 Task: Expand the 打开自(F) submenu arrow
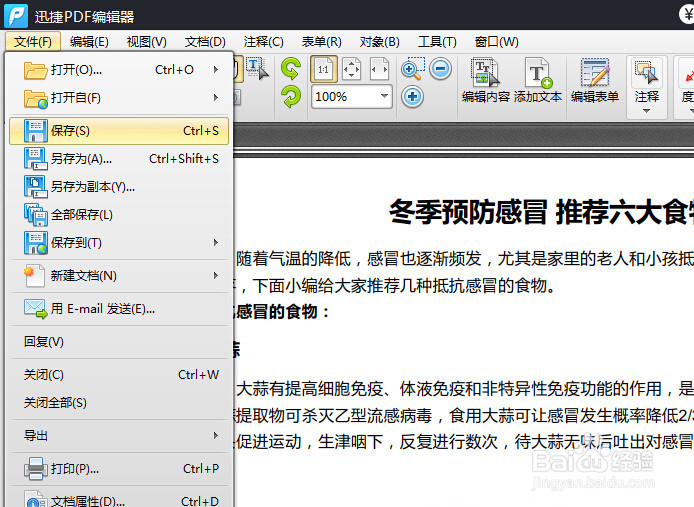tap(216, 97)
